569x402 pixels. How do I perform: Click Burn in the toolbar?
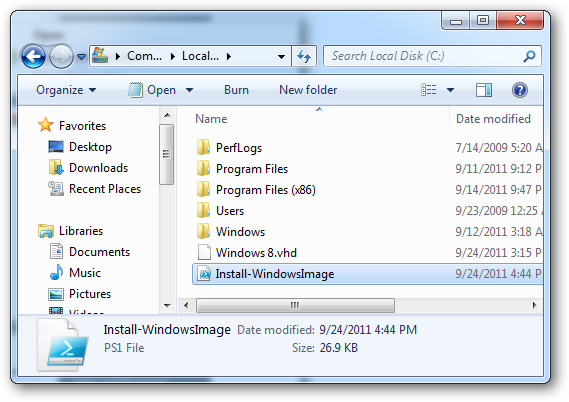pos(236,90)
